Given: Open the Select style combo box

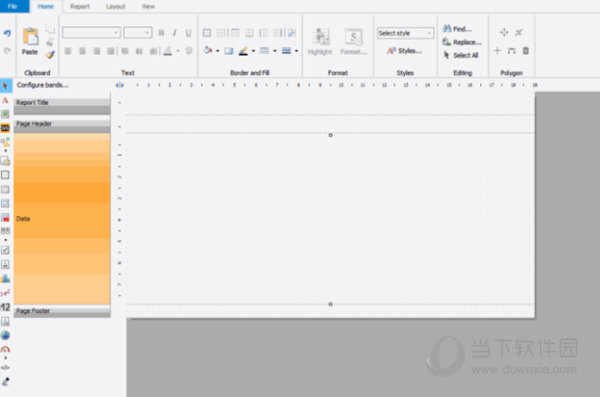Looking at the screenshot, I should tap(405, 33).
